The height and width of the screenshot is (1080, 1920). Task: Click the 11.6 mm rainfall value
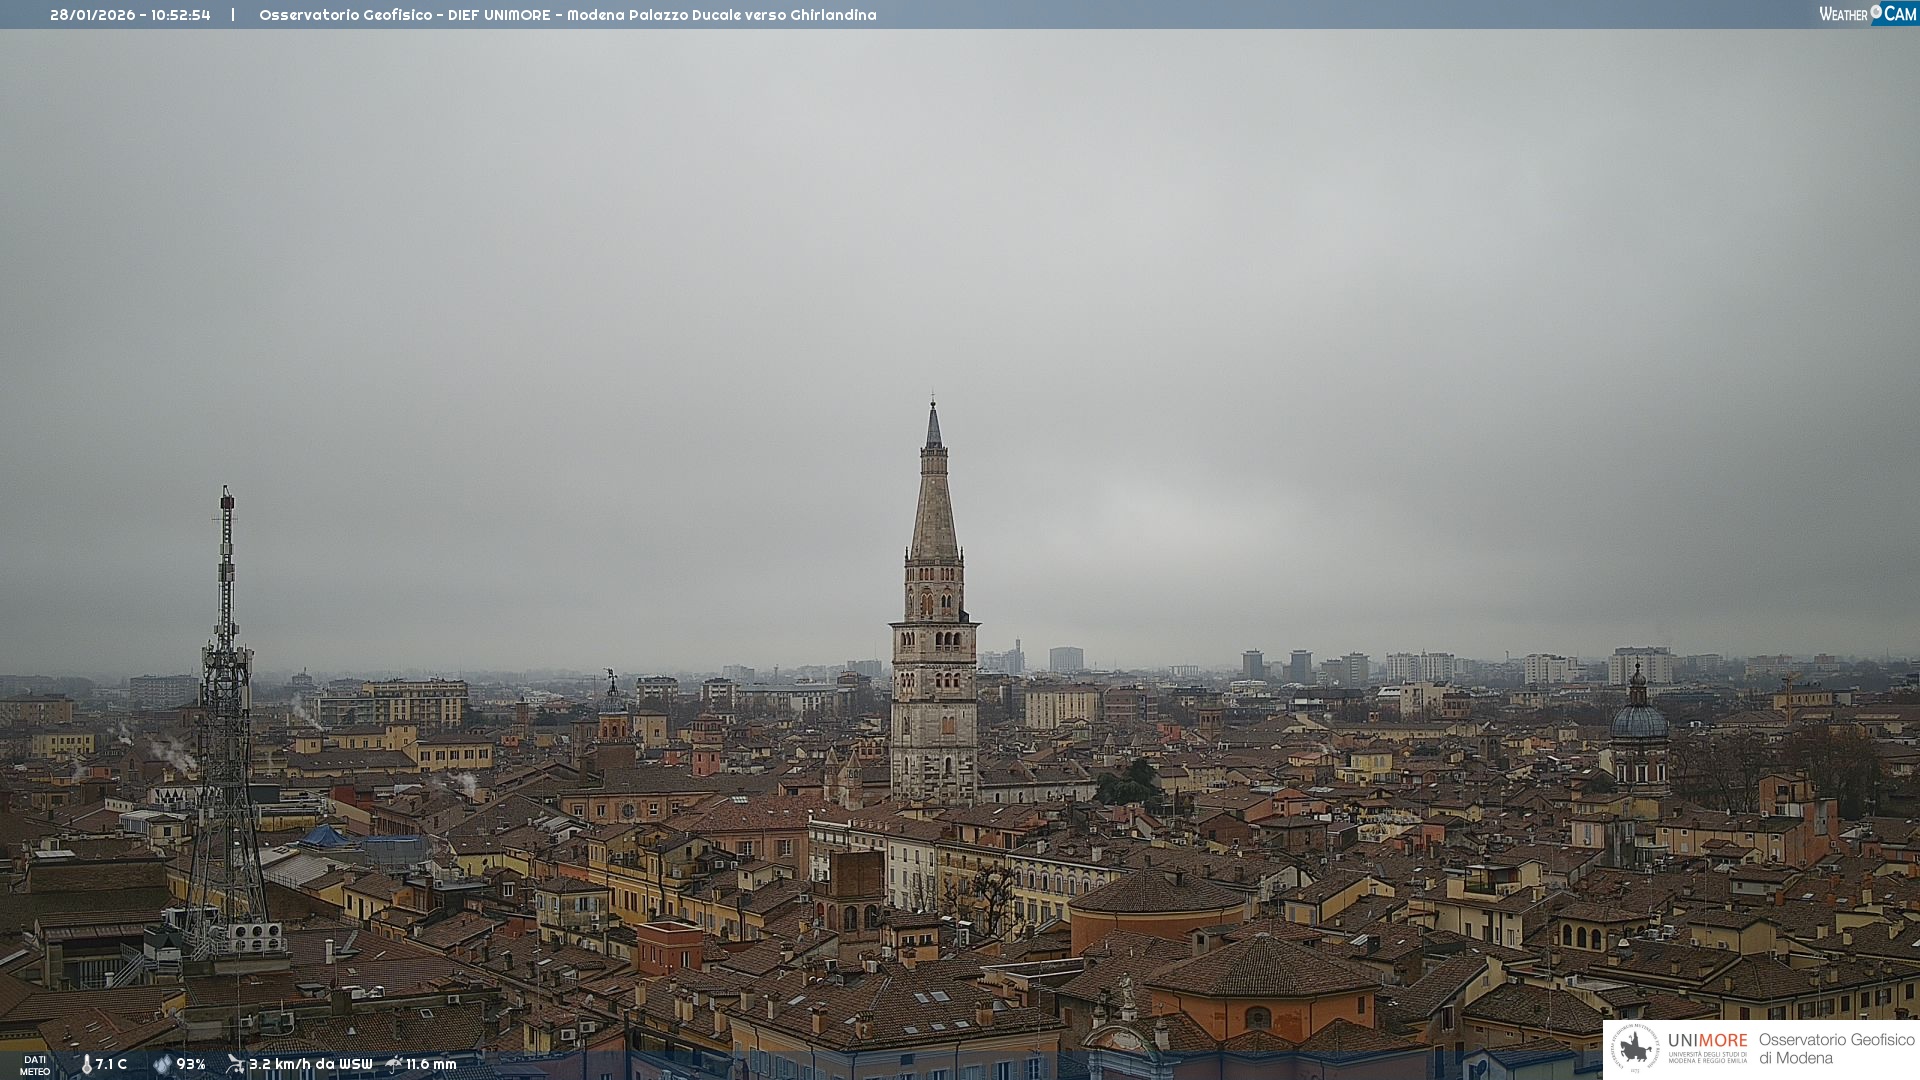coord(431,1065)
